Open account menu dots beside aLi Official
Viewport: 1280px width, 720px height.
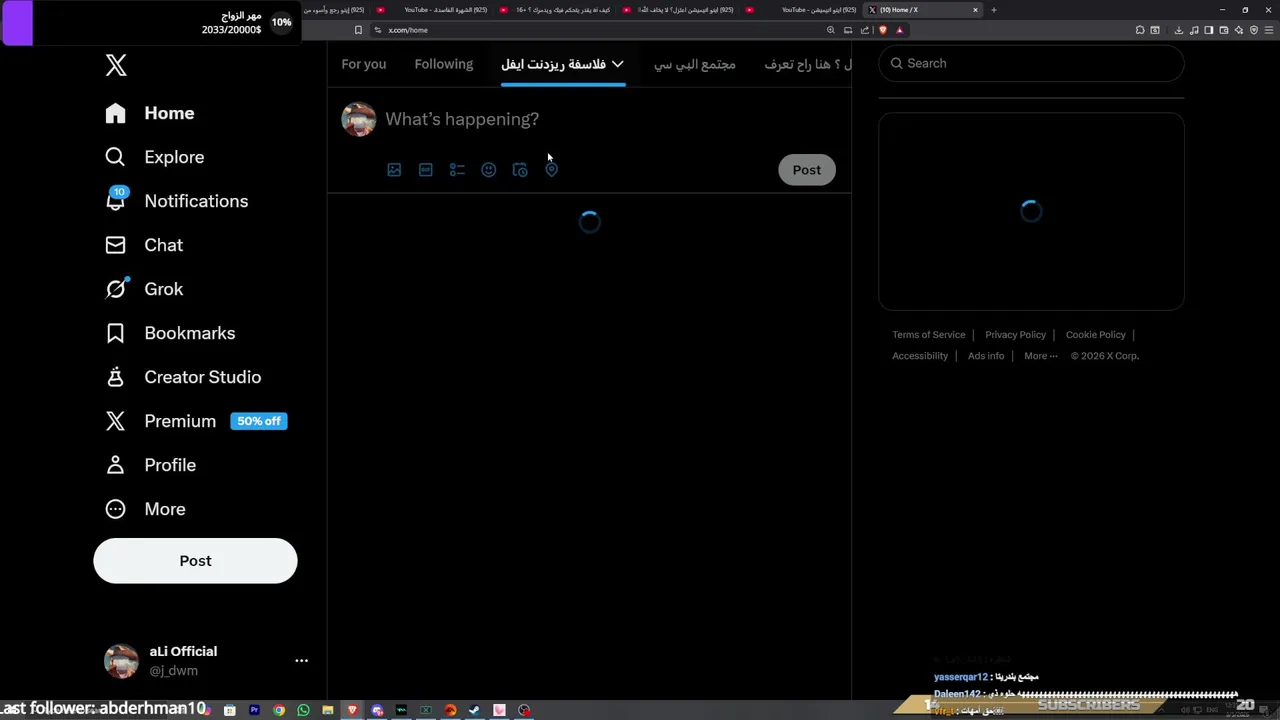click(301, 661)
